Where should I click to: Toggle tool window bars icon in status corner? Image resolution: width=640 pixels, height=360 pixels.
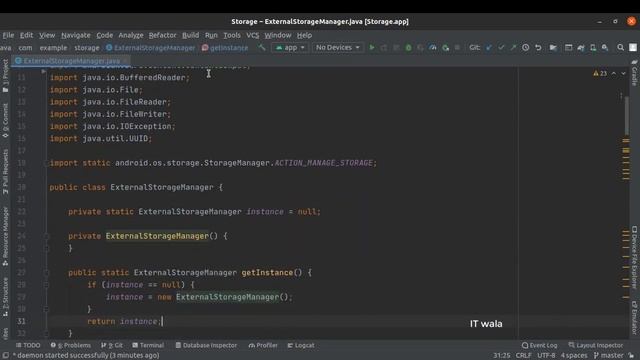[x=5, y=356]
